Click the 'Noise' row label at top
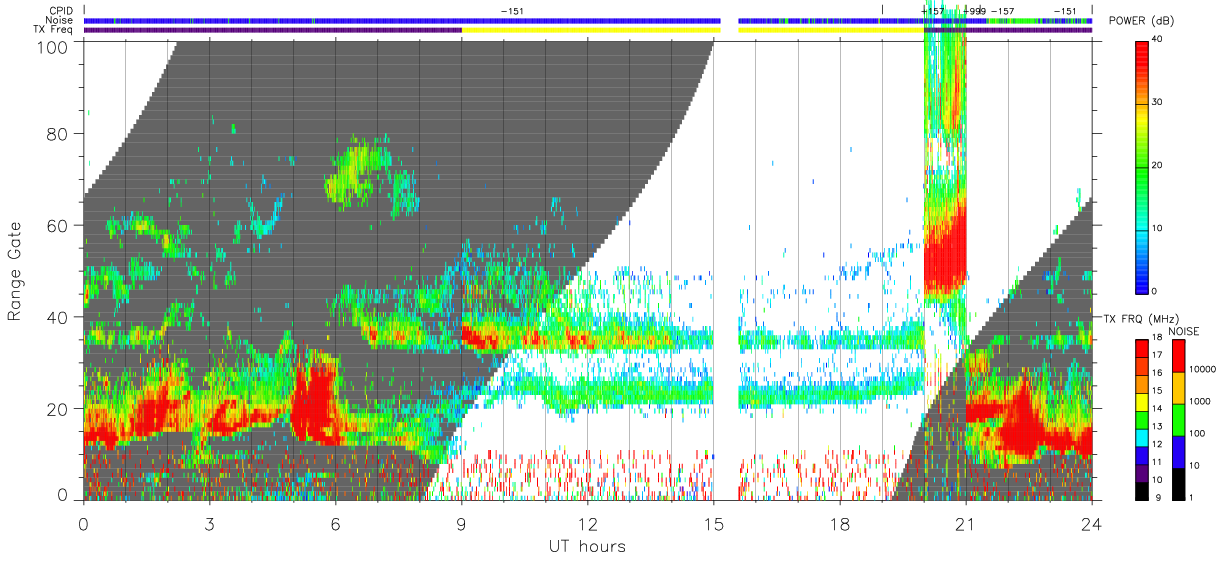Viewport: 1228px width, 567px height. coord(60,20)
